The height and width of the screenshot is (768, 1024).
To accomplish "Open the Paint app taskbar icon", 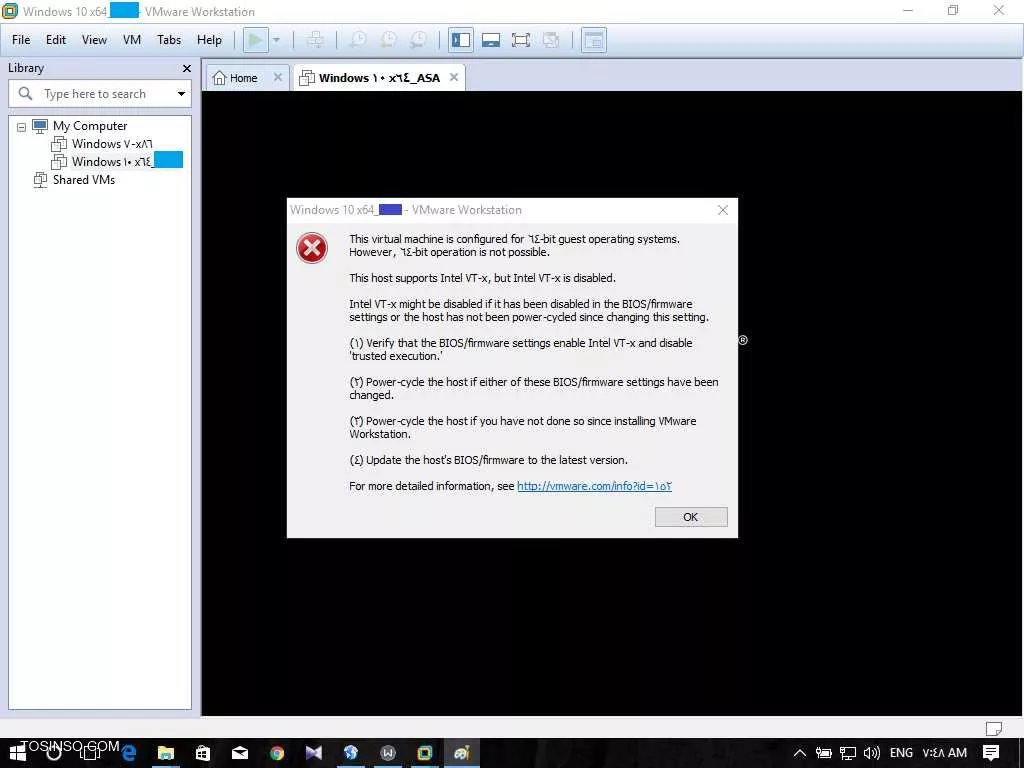I will [462, 753].
